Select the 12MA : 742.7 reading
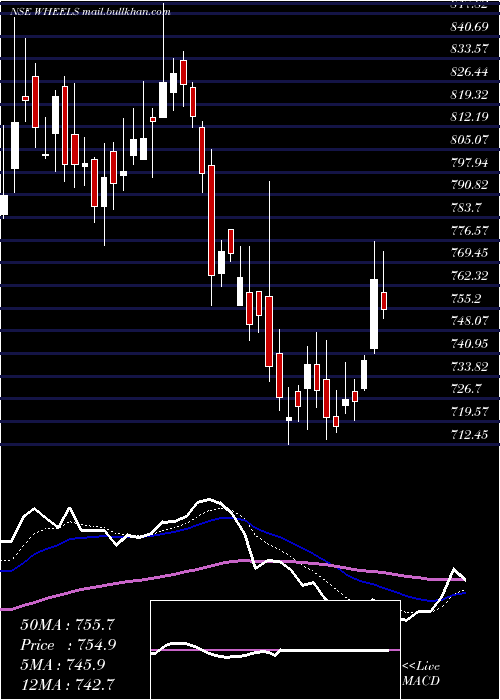Viewport: 500px width, 700px height. coord(67,684)
